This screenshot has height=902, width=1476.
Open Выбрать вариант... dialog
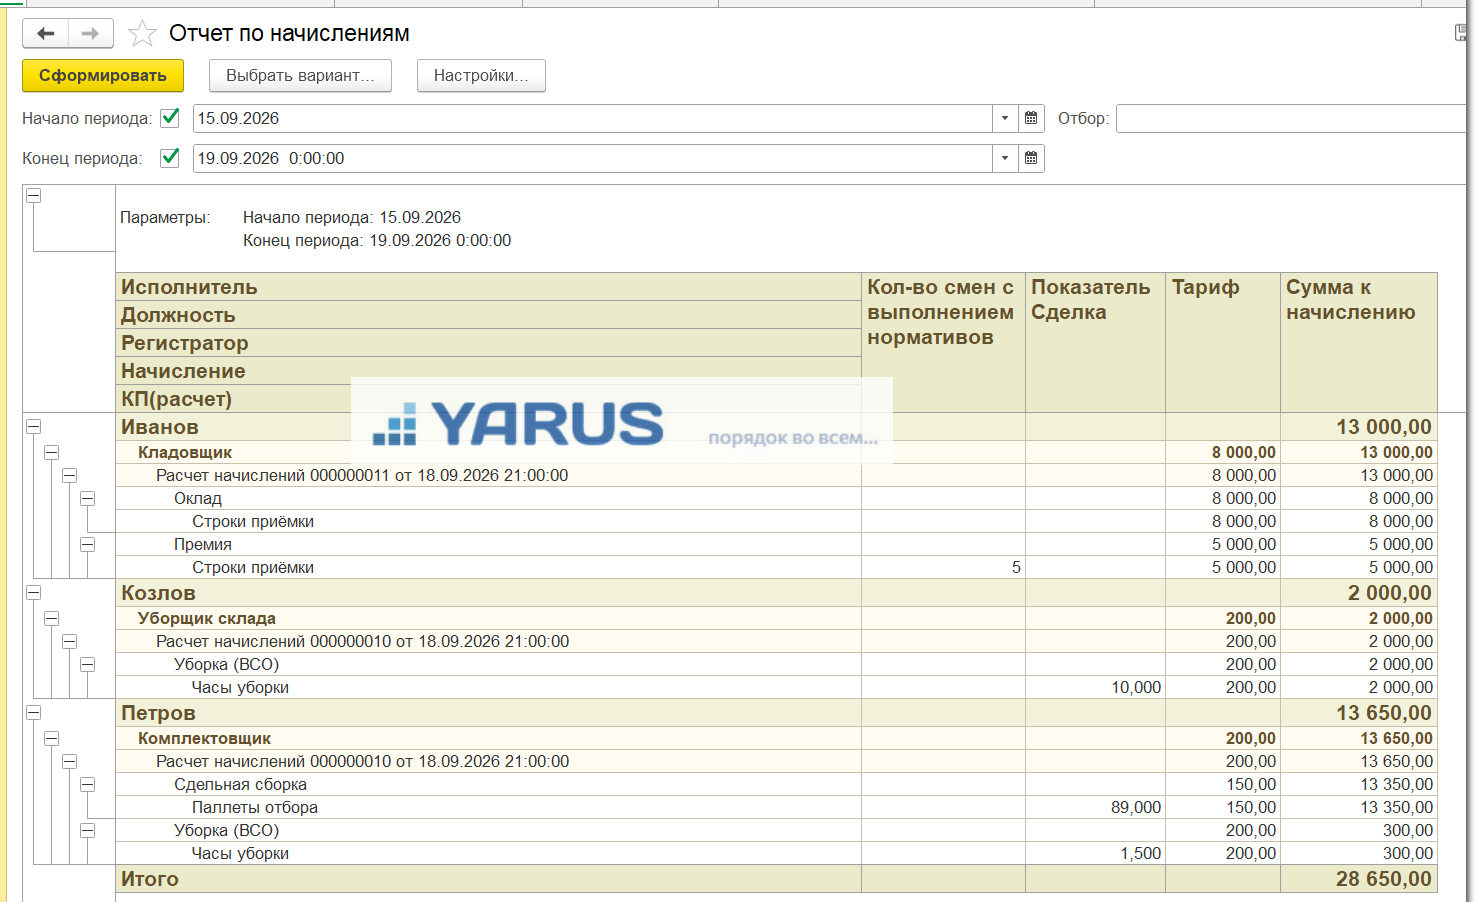tap(300, 76)
